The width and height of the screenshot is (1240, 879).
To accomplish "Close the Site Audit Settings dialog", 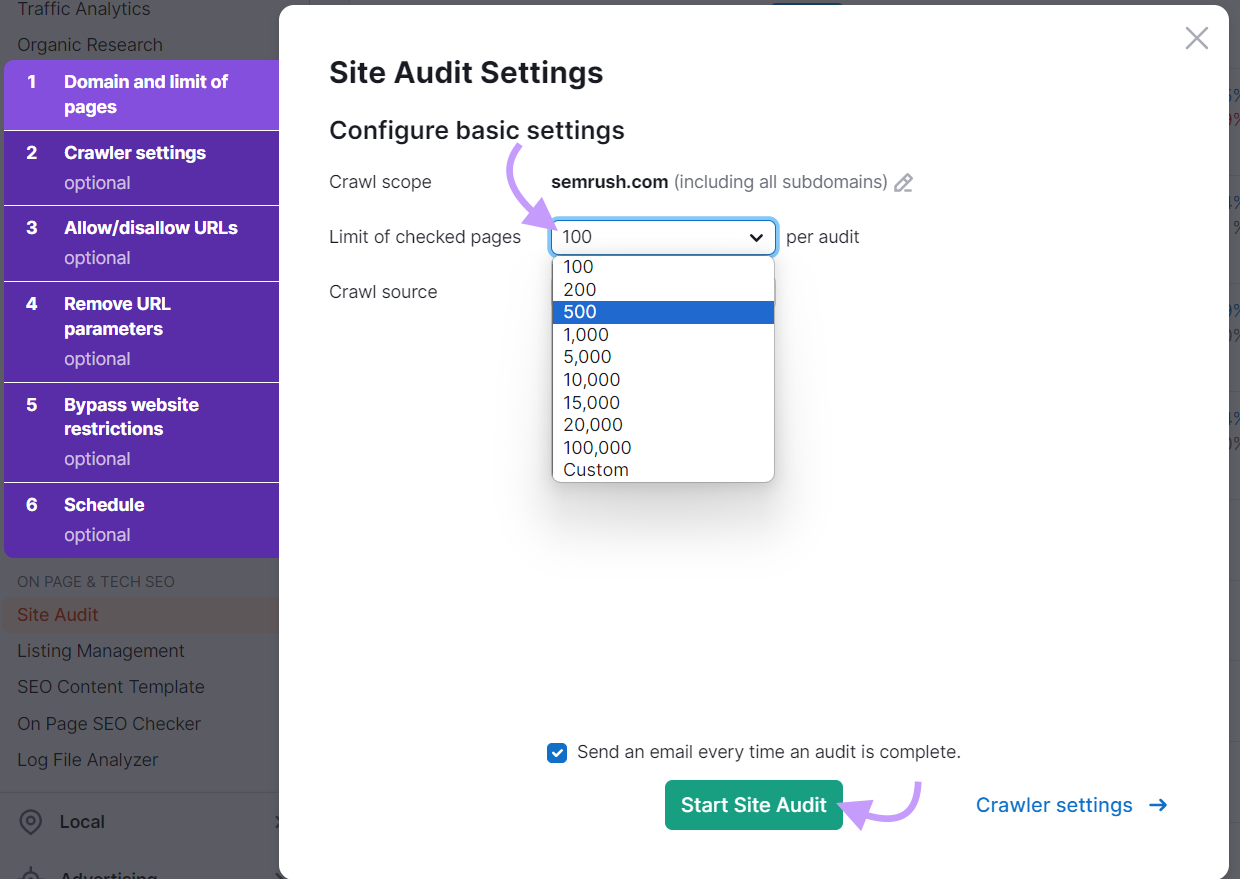I will click(1196, 39).
